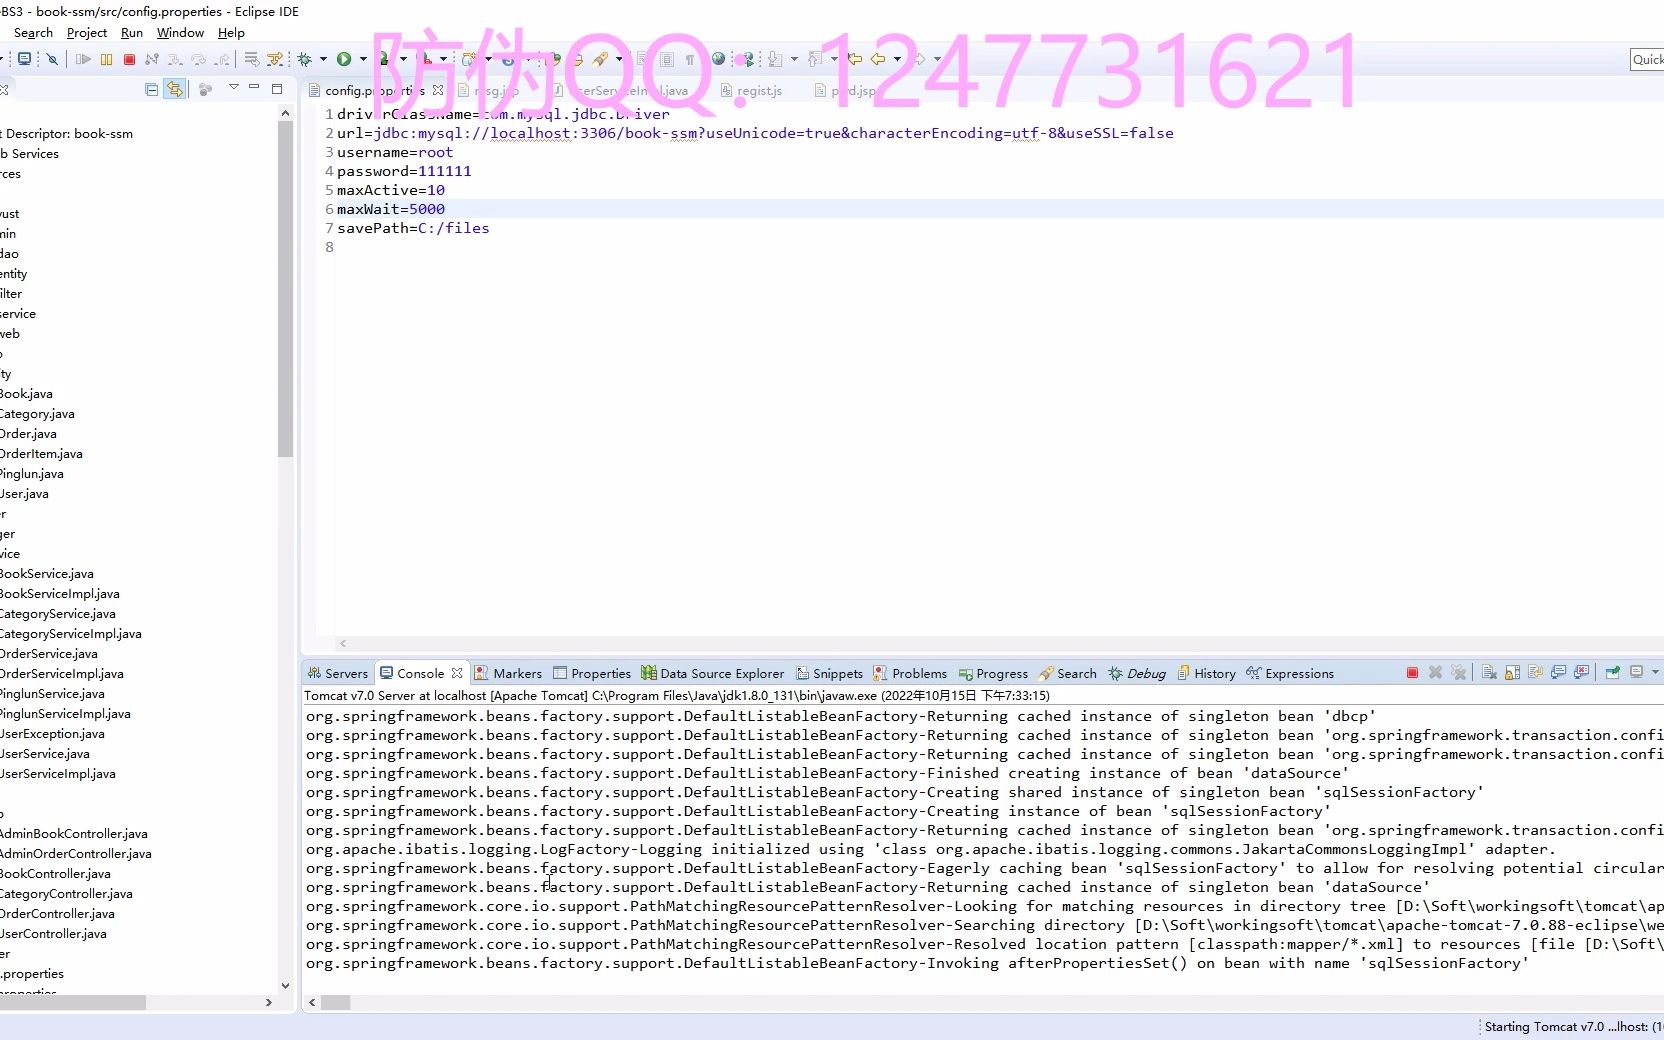Click Clear Console icon
The height and width of the screenshot is (1040, 1664).
[1489, 672]
